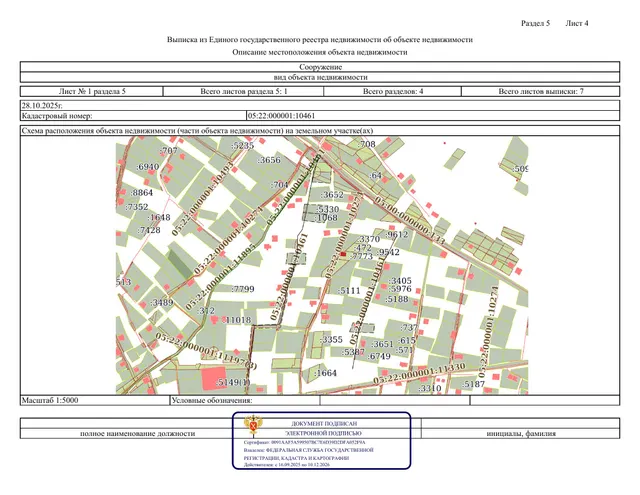Click map parcel label ':3370'
This screenshot has width=640, height=495.
[368, 239]
